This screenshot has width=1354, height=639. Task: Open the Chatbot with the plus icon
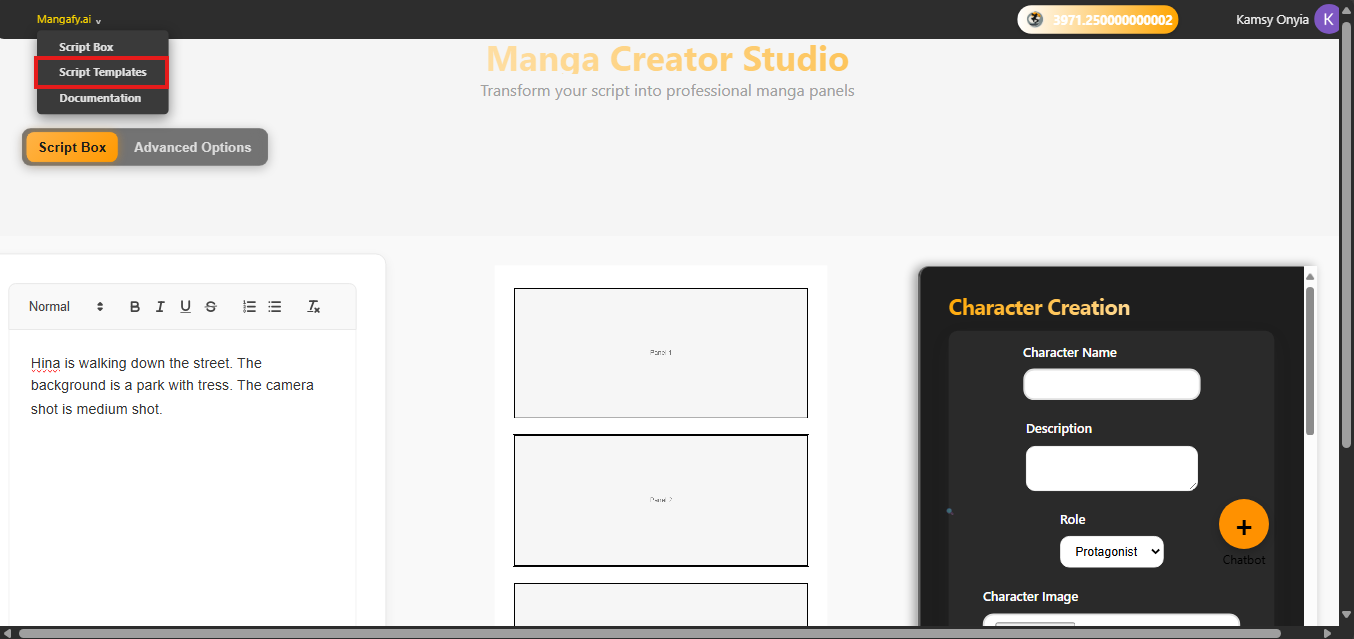point(1243,524)
